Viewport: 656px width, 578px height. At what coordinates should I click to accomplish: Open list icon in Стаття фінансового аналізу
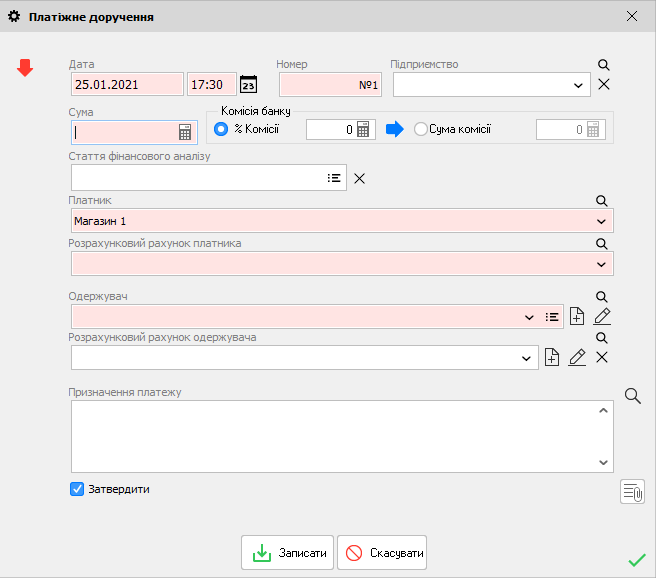[x=334, y=178]
